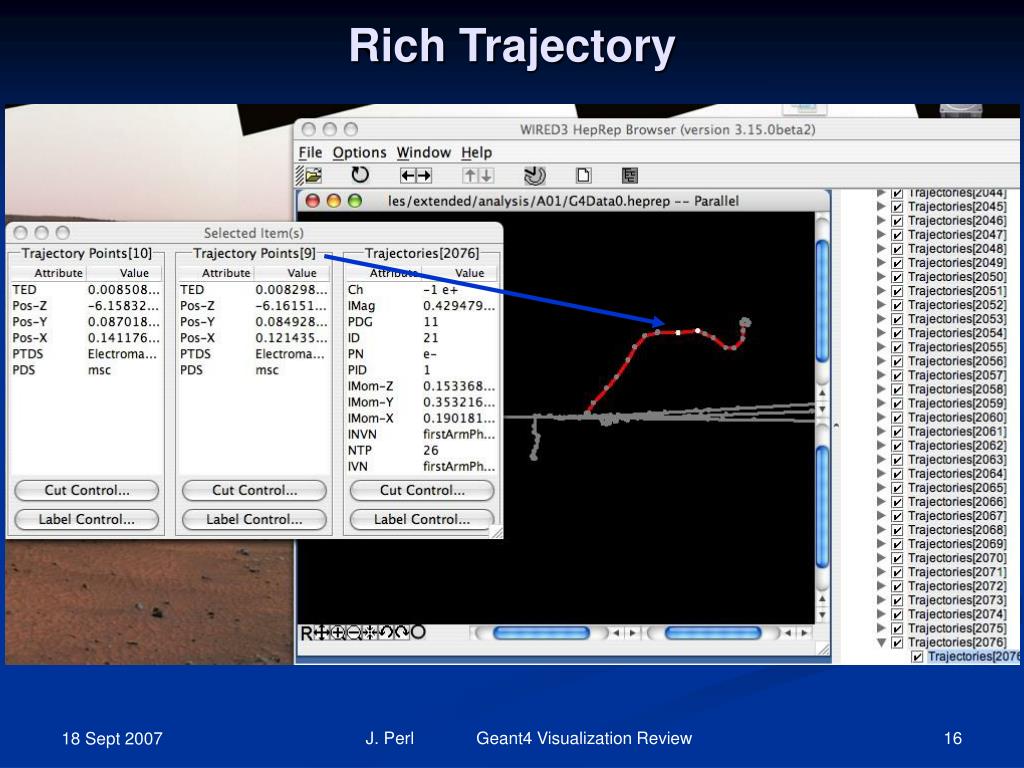
Task: Expand the Trajectories[2050] tree node
Action: point(881,277)
